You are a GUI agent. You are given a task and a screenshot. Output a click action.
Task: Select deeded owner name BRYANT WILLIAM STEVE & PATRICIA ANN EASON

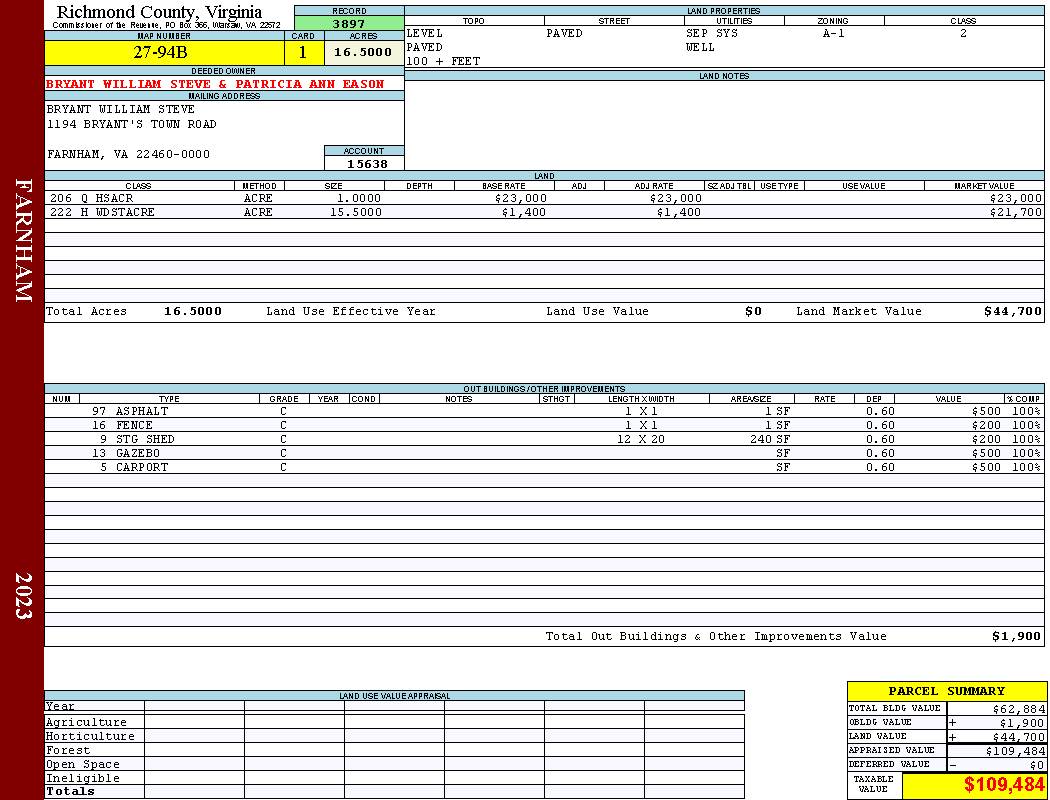point(215,84)
